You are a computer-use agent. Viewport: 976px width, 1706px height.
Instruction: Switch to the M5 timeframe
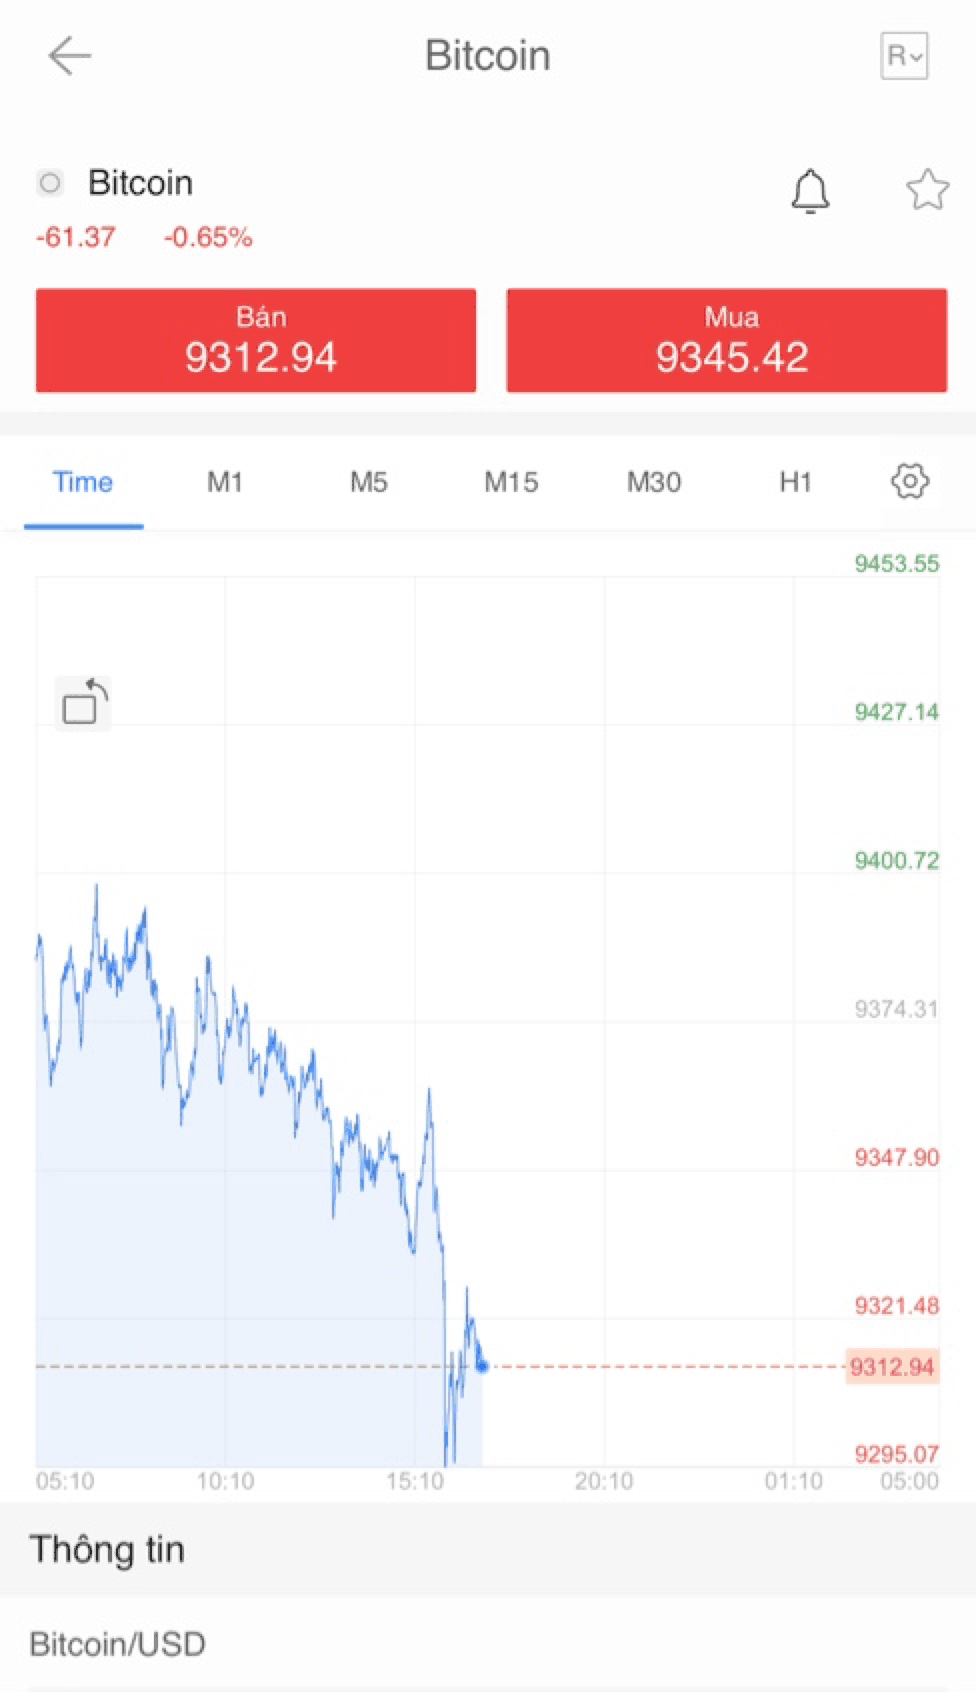pos(368,482)
